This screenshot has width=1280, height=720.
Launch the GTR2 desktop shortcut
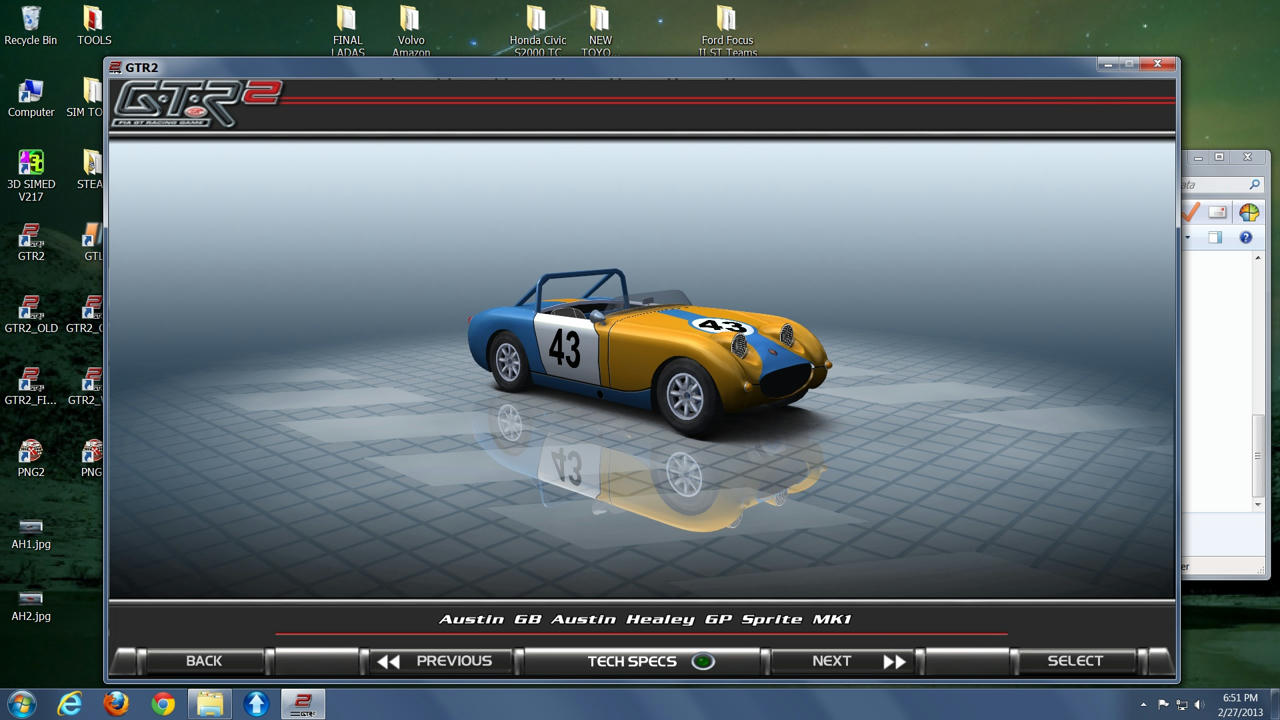[31, 242]
